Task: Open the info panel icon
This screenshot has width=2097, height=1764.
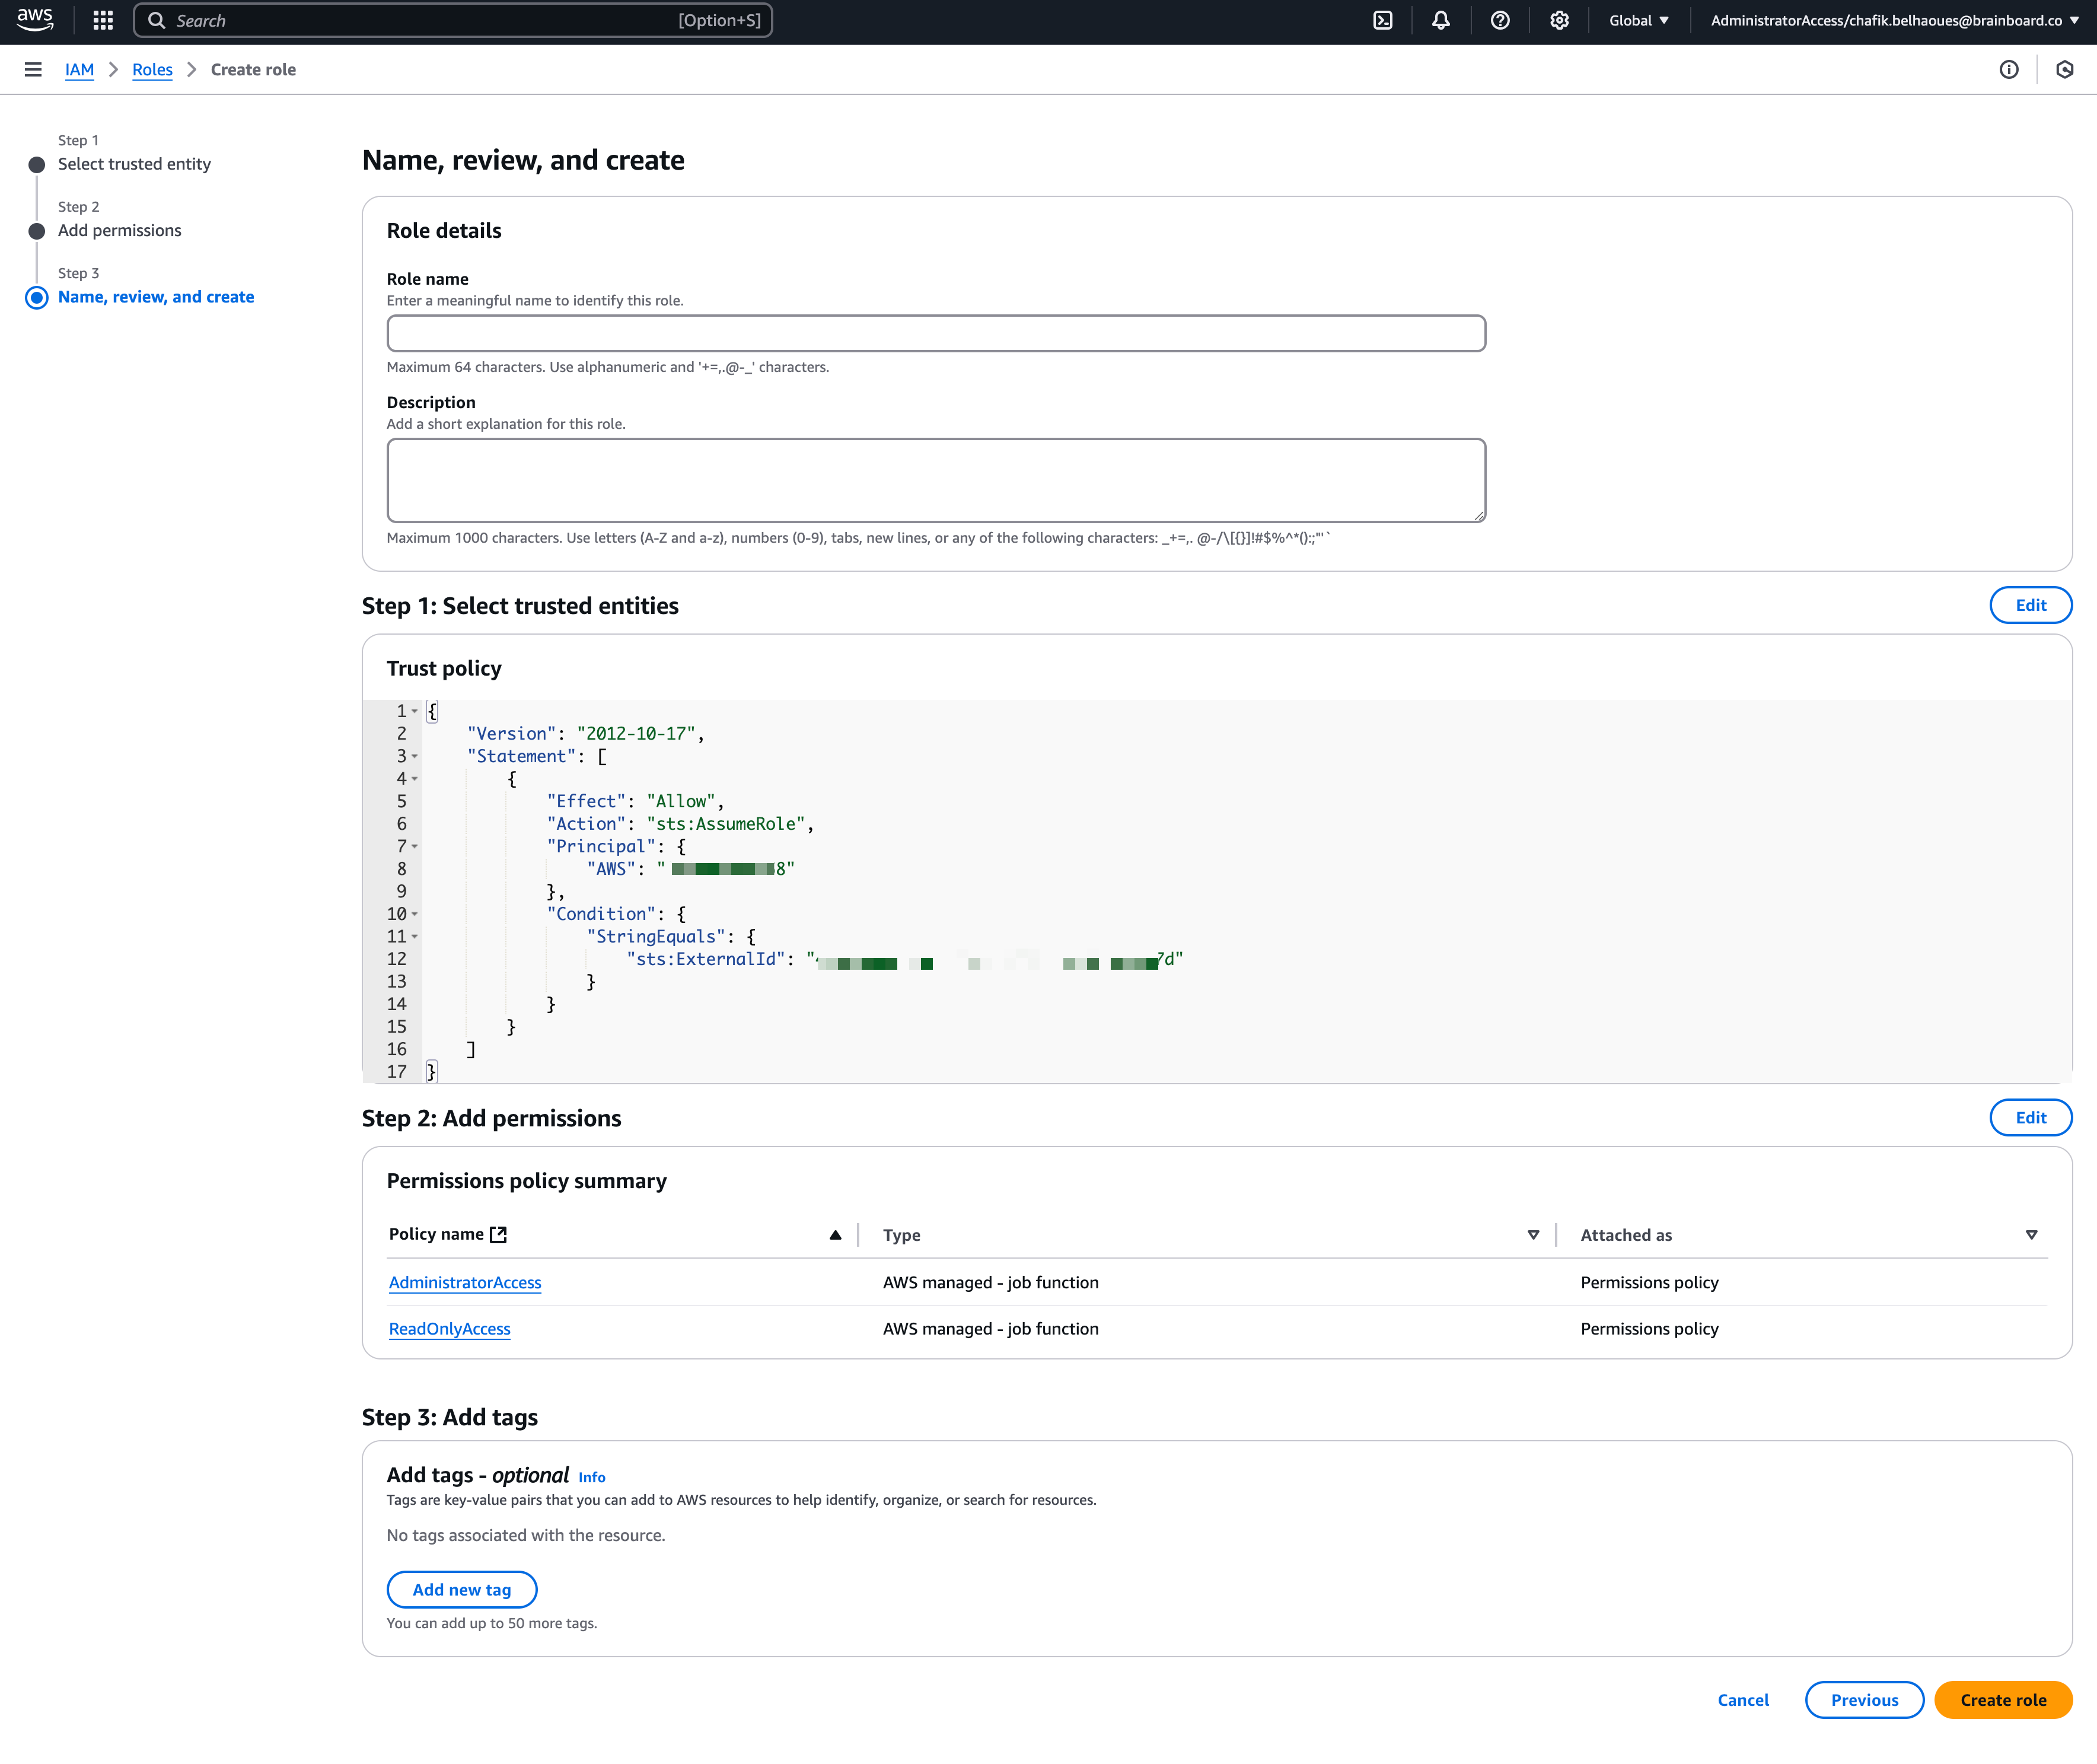Action: (x=2009, y=69)
